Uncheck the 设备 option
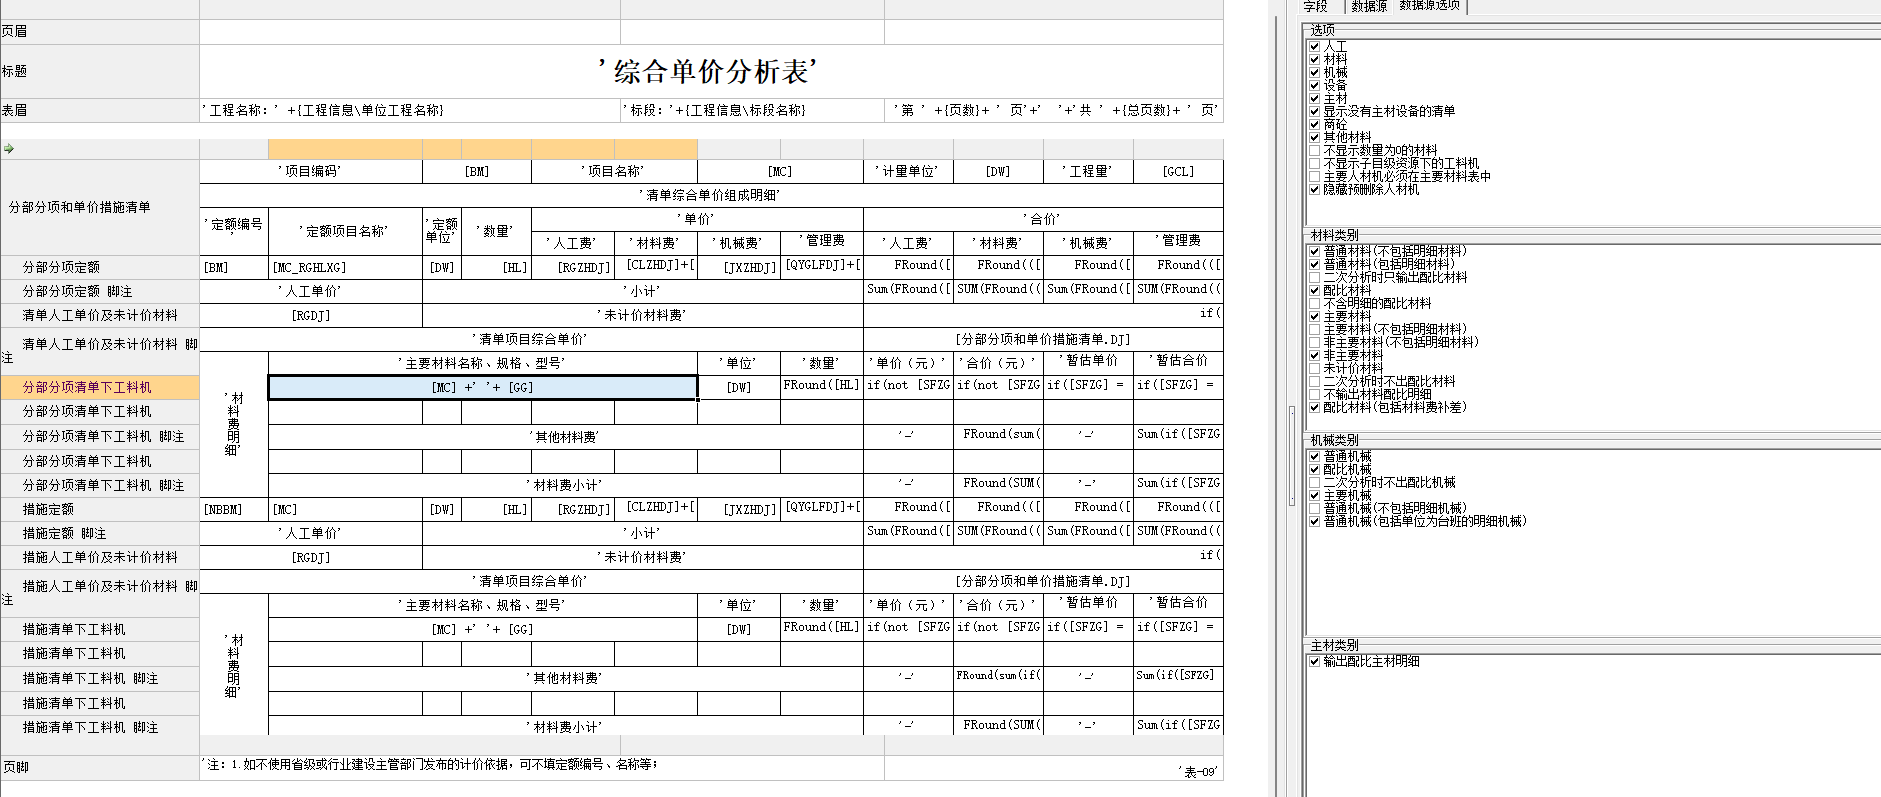 coord(1314,85)
